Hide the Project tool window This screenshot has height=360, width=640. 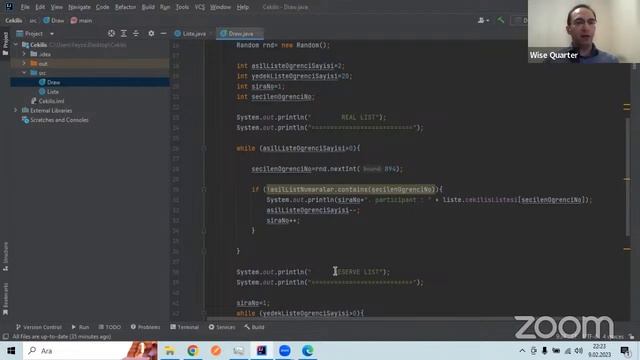(163, 33)
